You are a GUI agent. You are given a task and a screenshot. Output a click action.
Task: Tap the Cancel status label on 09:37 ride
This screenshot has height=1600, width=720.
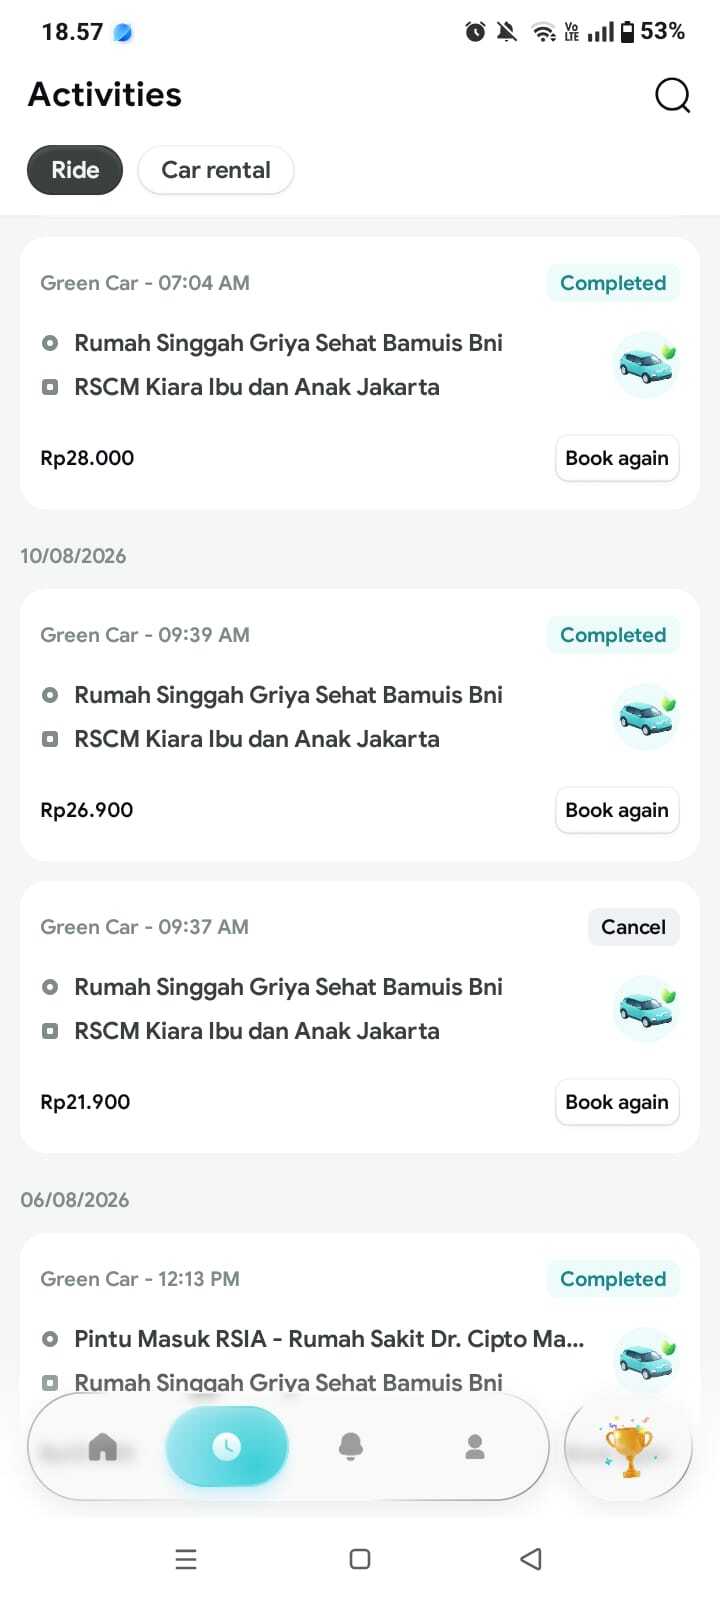[x=634, y=927]
